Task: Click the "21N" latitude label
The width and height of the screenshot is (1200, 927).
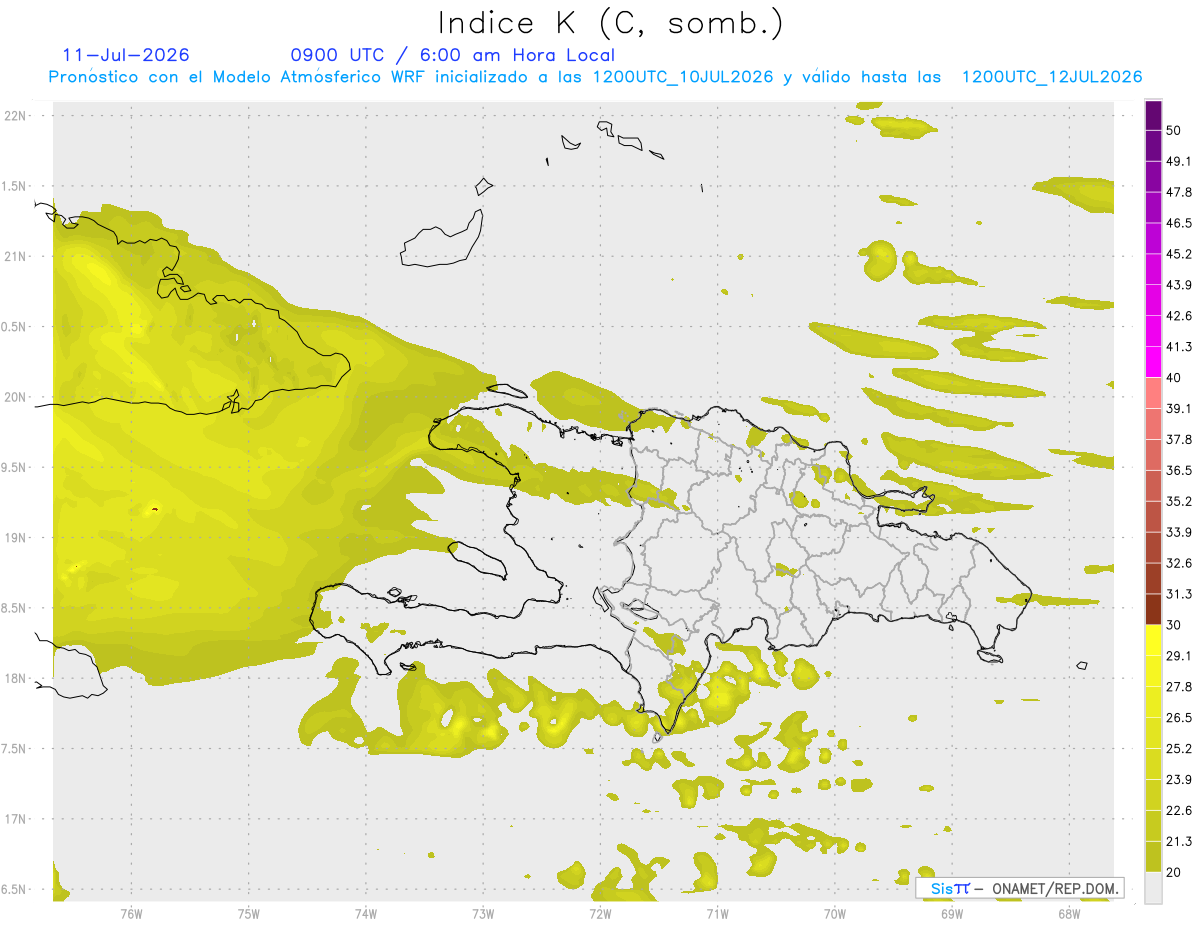Action: (15, 256)
